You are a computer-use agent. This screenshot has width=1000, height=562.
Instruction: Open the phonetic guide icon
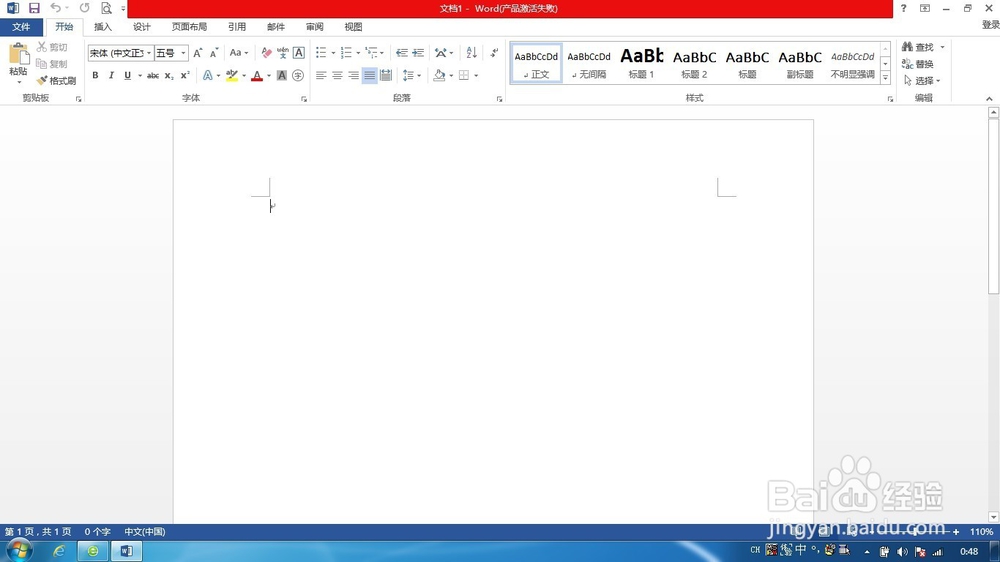tap(283, 53)
